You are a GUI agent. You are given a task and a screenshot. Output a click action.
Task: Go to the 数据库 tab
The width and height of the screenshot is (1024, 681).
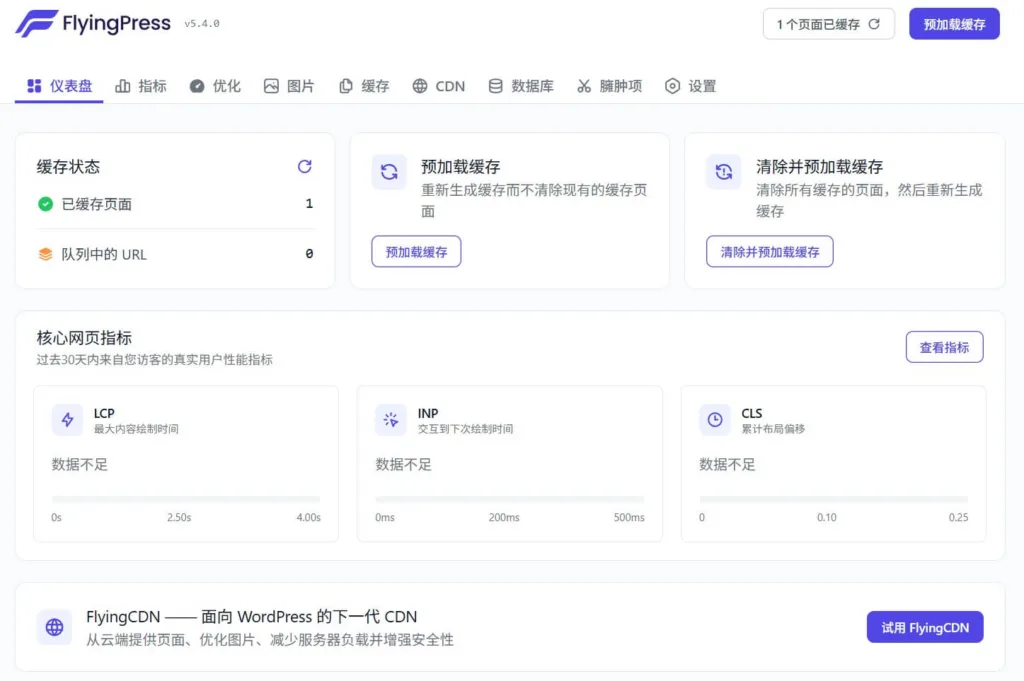point(520,86)
